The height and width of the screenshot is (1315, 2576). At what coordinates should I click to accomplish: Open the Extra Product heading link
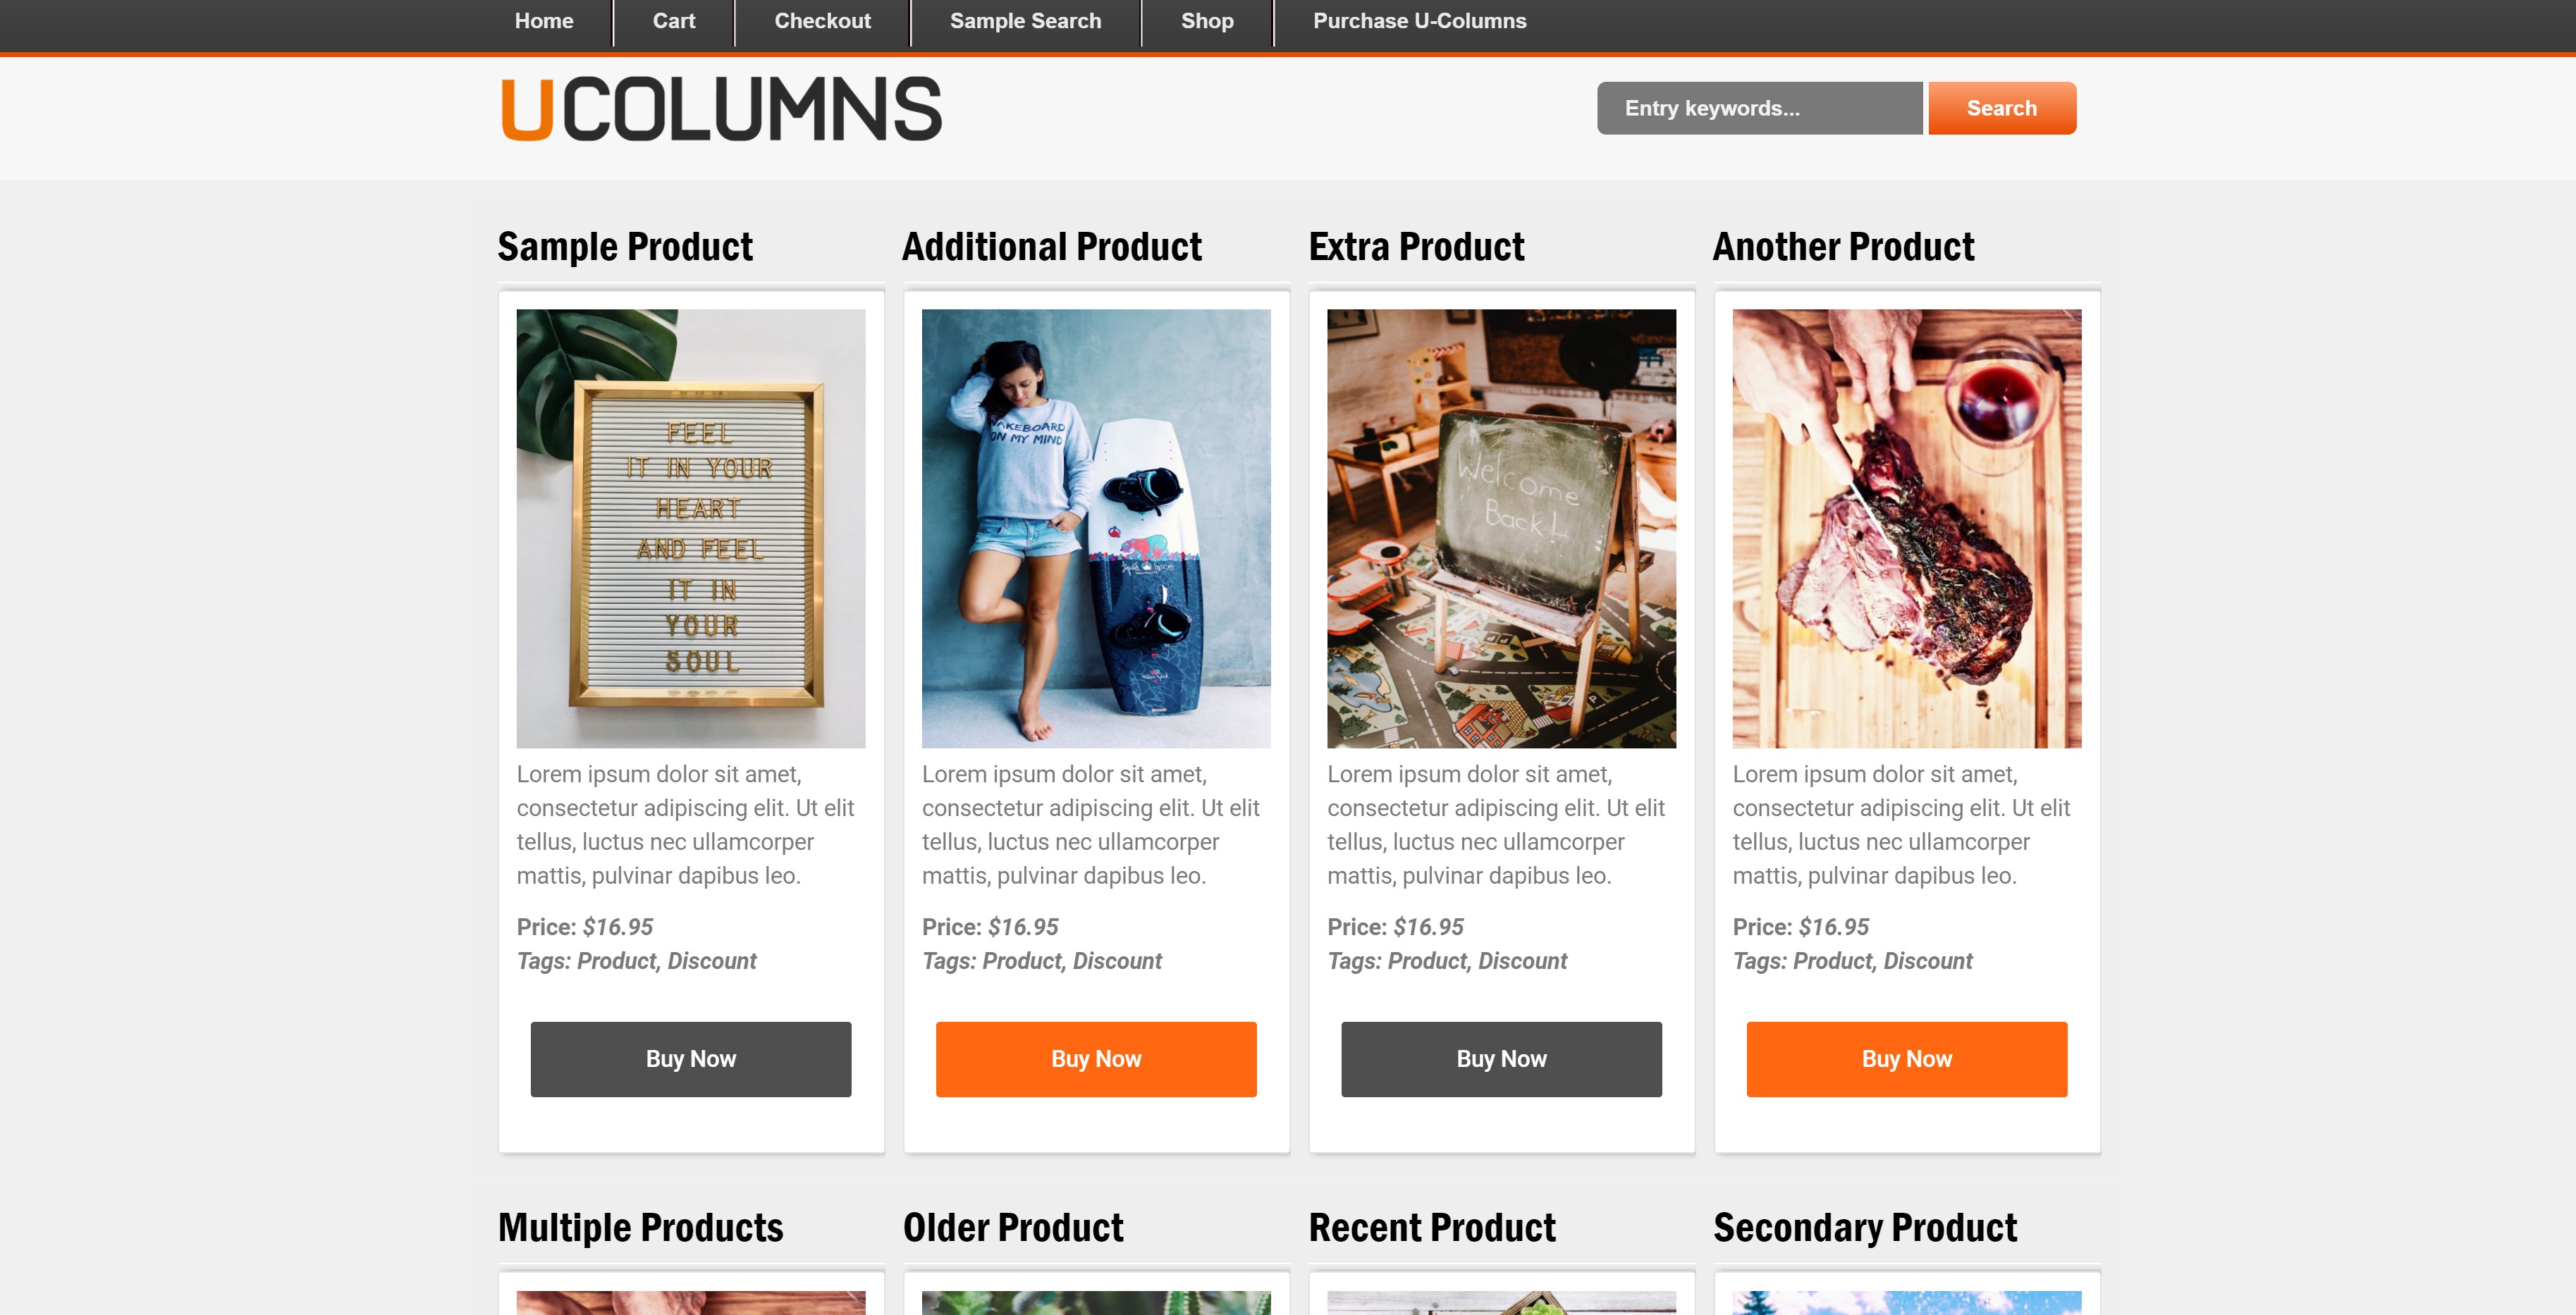pos(1416,247)
